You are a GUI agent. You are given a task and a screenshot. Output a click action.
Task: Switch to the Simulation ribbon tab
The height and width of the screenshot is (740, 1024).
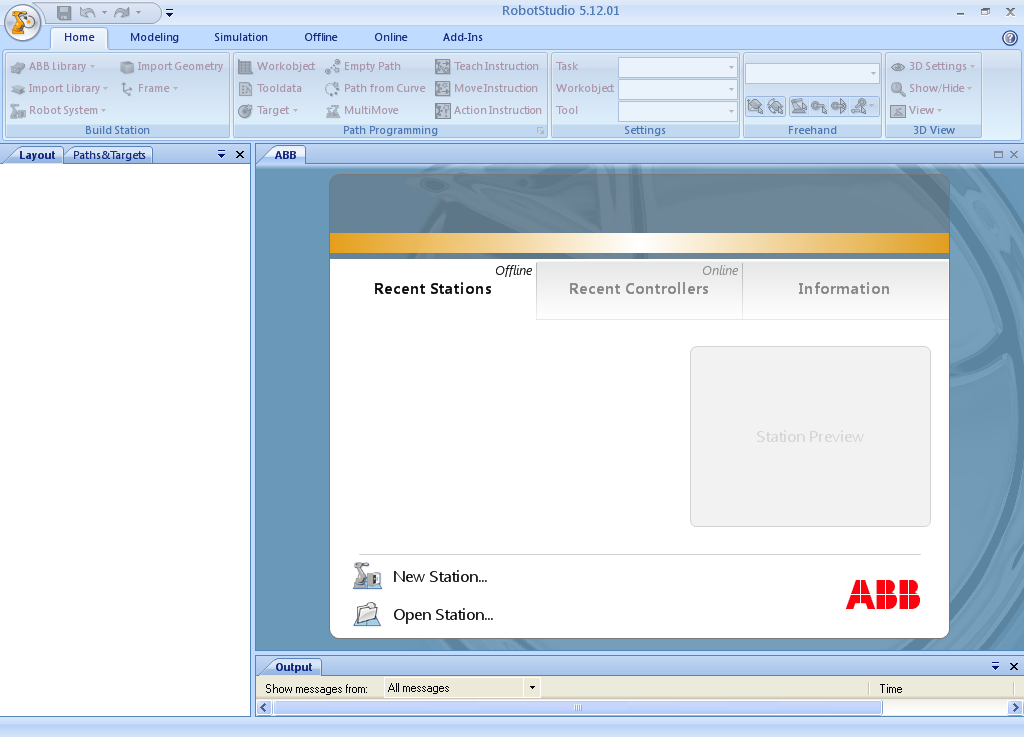[x=241, y=37]
